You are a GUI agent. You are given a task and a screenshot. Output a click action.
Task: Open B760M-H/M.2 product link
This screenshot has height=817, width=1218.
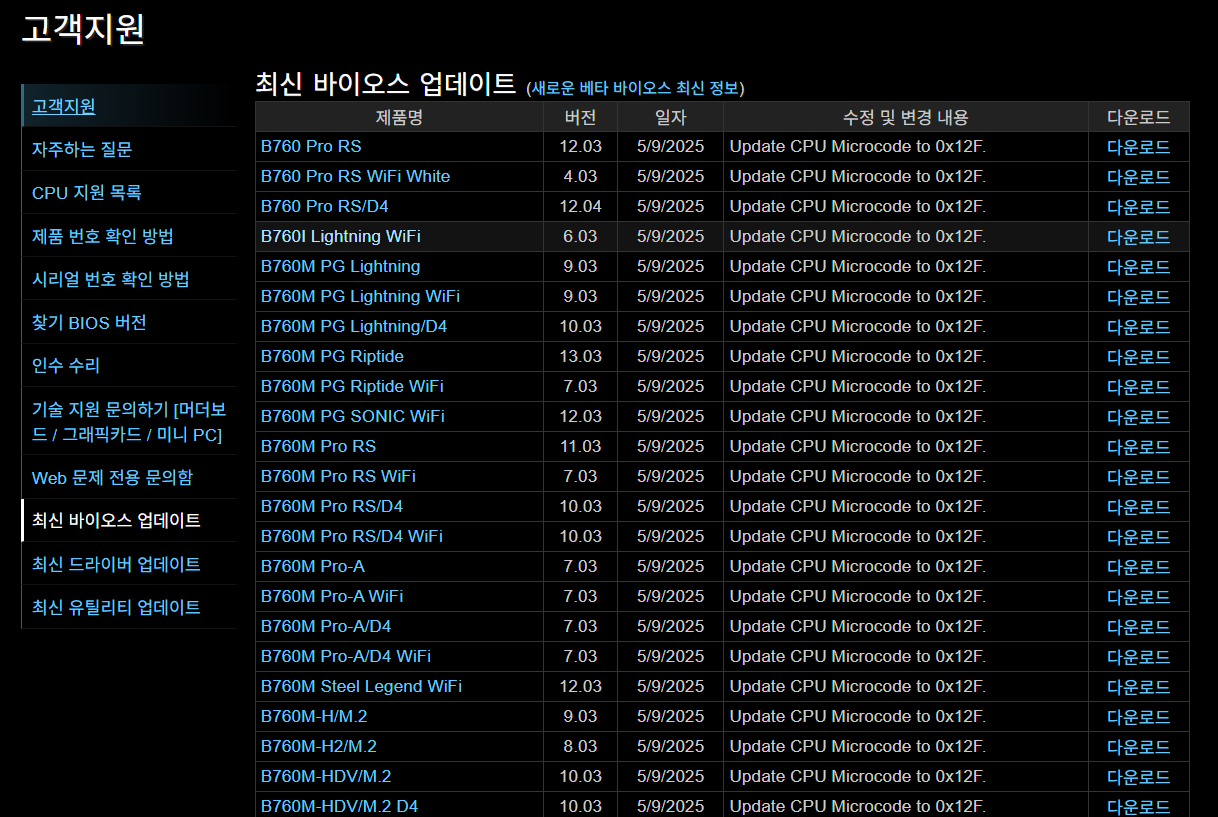tap(314, 716)
